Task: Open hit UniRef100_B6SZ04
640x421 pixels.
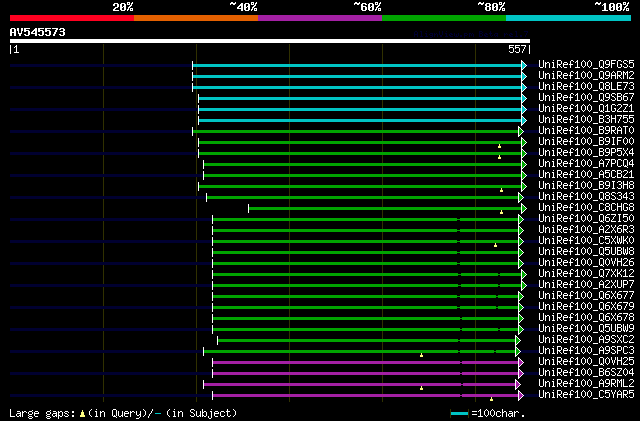Action: (x=586, y=373)
